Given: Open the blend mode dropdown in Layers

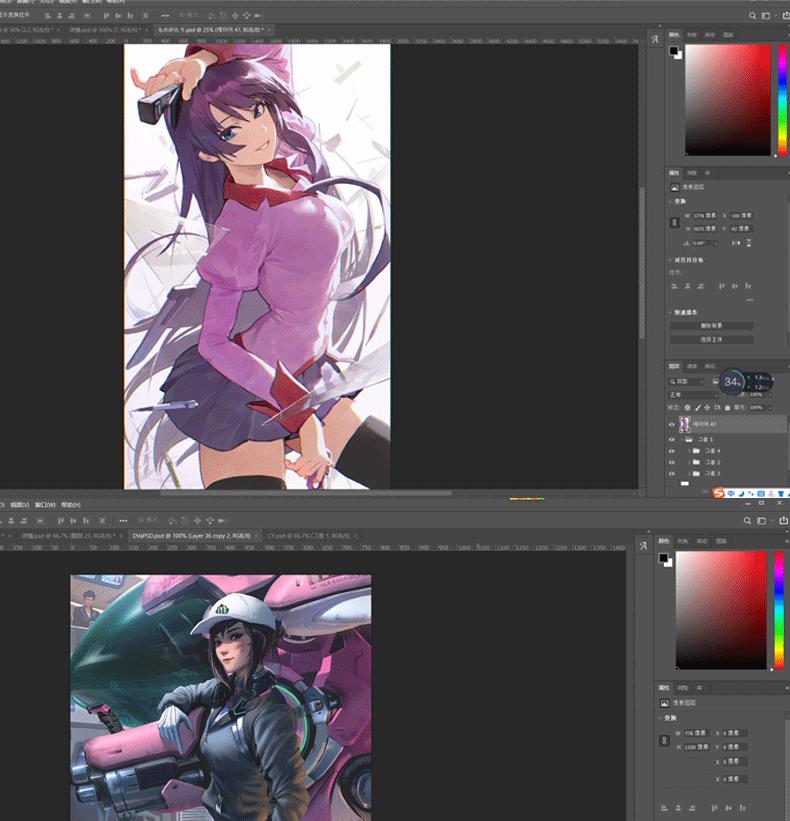Looking at the screenshot, I should click(x=692, y=395).
